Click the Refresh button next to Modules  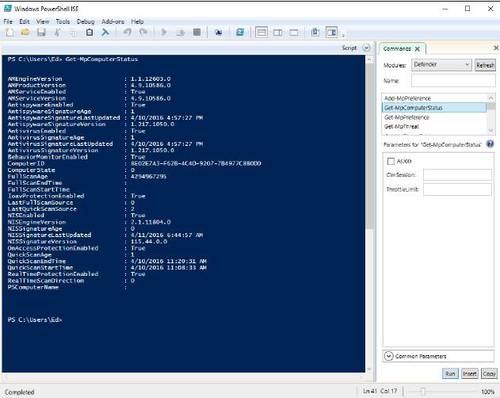pos(485,65)
